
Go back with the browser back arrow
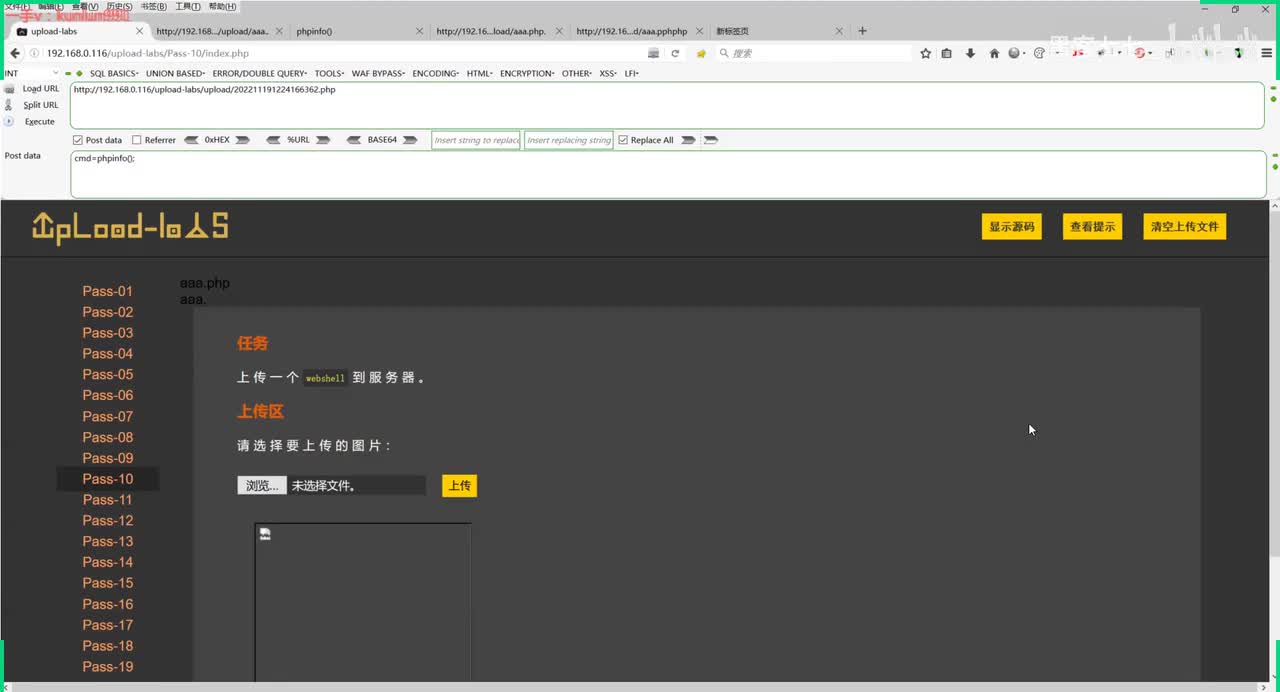point(15,53)
